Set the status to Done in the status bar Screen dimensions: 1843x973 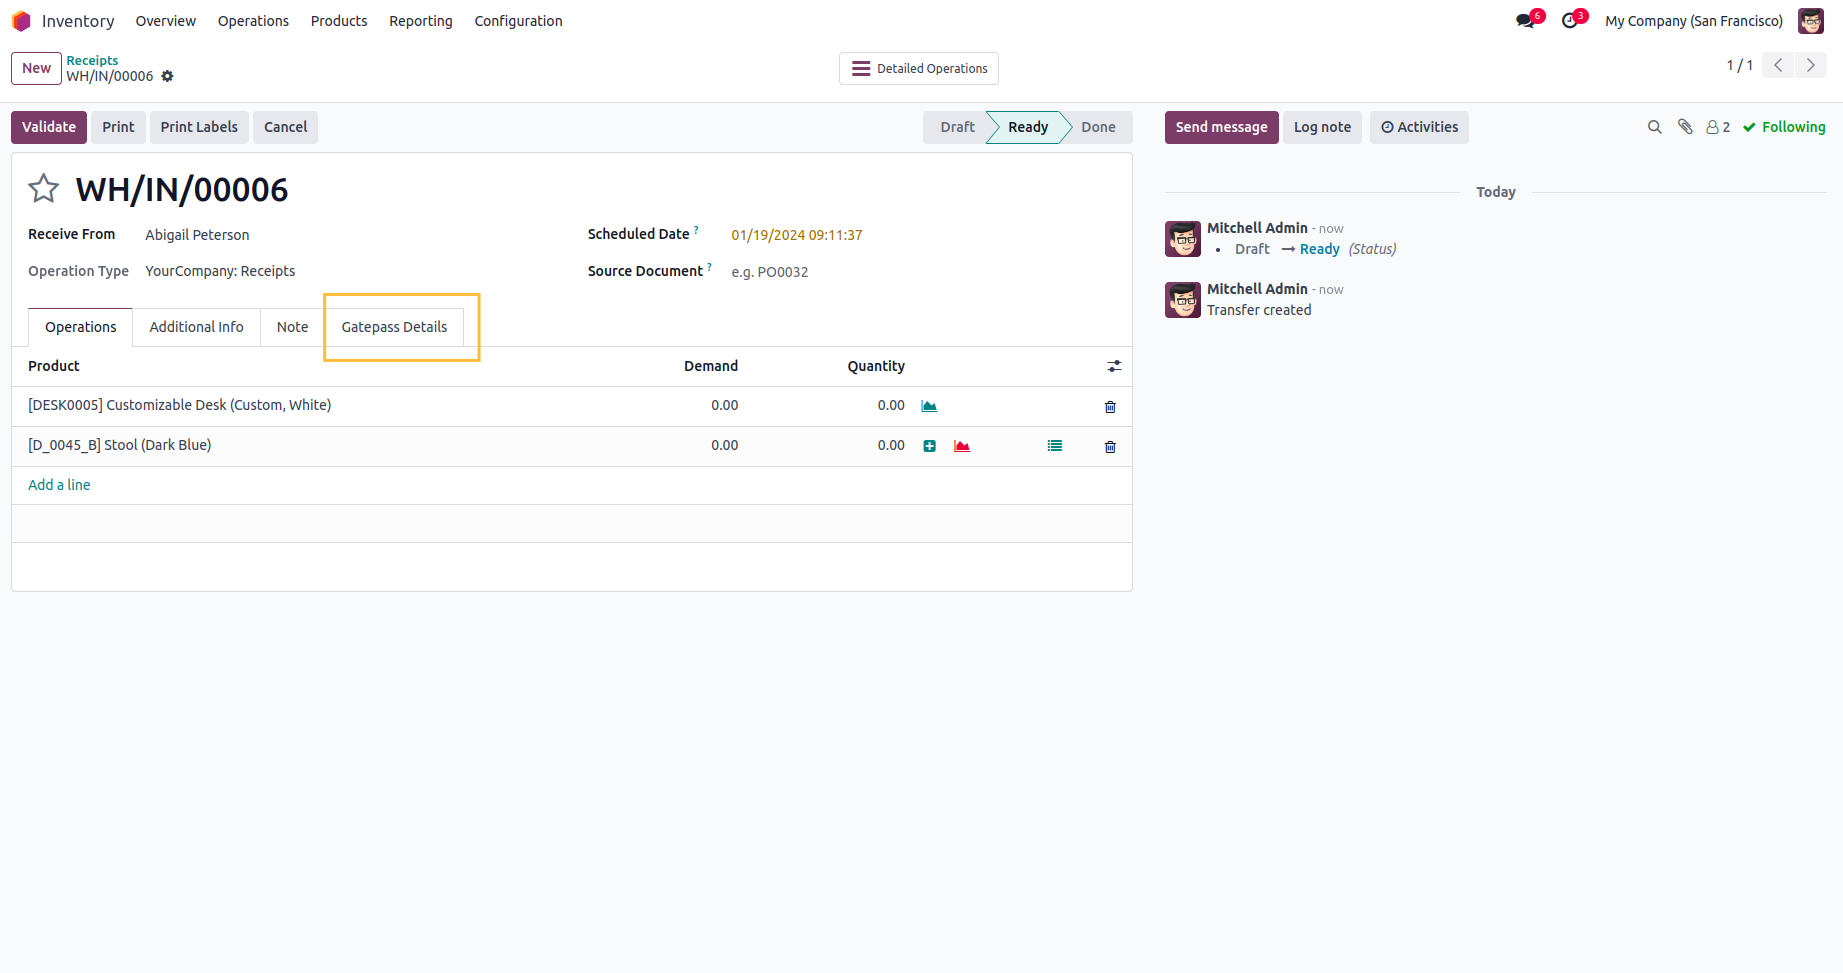[x=1098, y=127]
